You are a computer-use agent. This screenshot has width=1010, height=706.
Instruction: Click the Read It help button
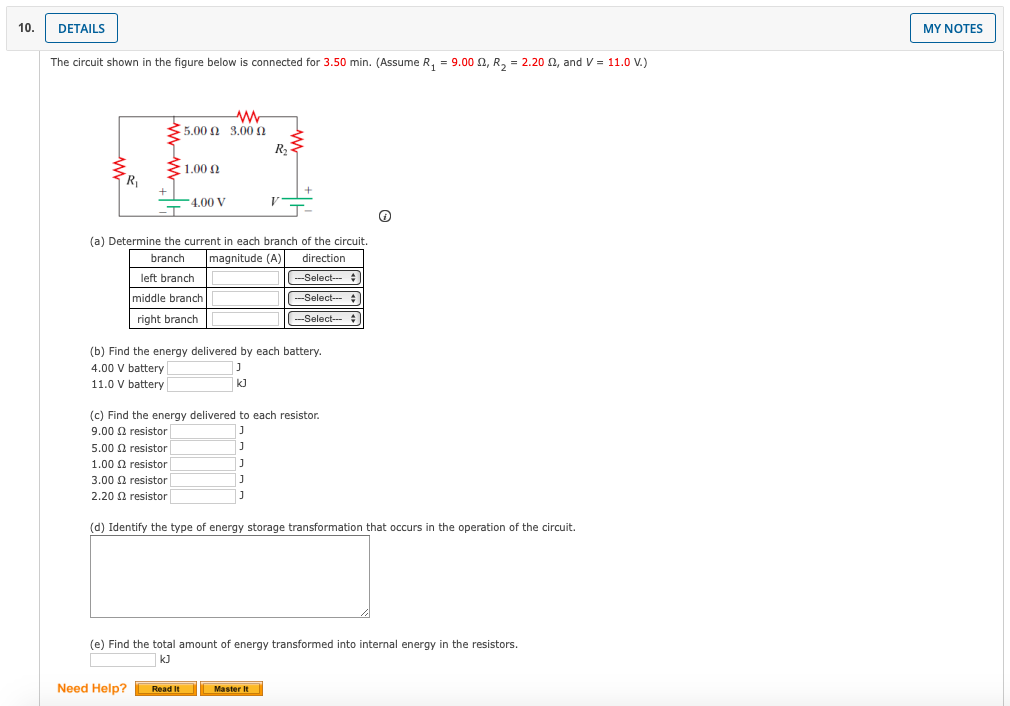point(166,689)
